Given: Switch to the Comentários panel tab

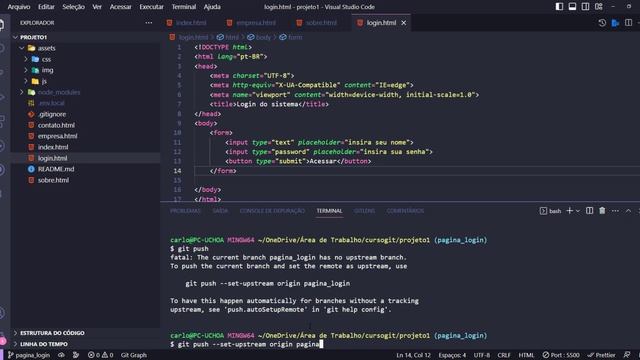Looking at the screenshot, I should coord(405,211).
